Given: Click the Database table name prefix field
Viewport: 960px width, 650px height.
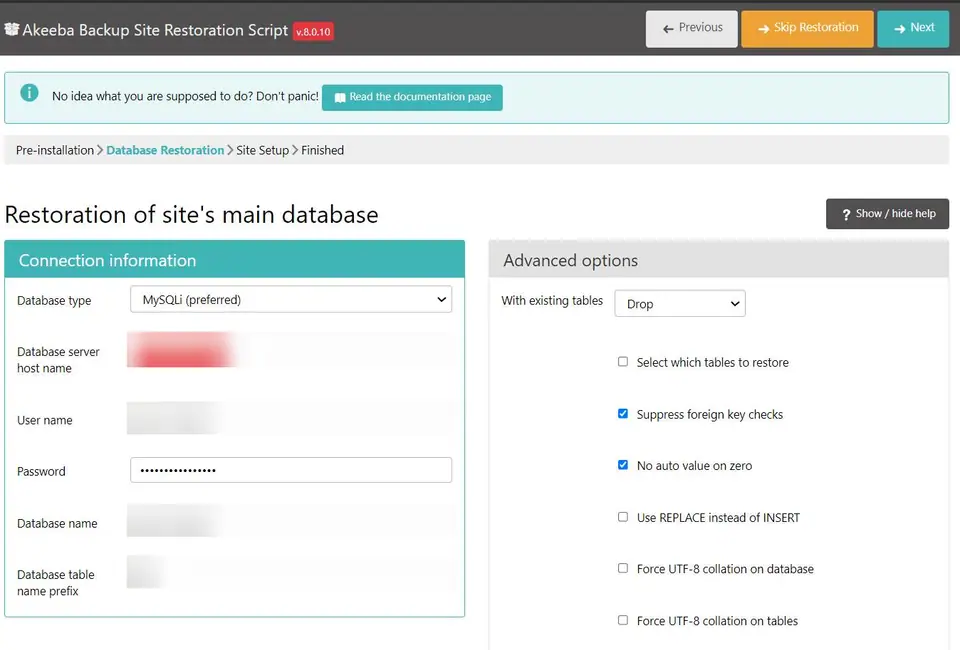Looking at the screenshot, I should (x=291, y=572).
